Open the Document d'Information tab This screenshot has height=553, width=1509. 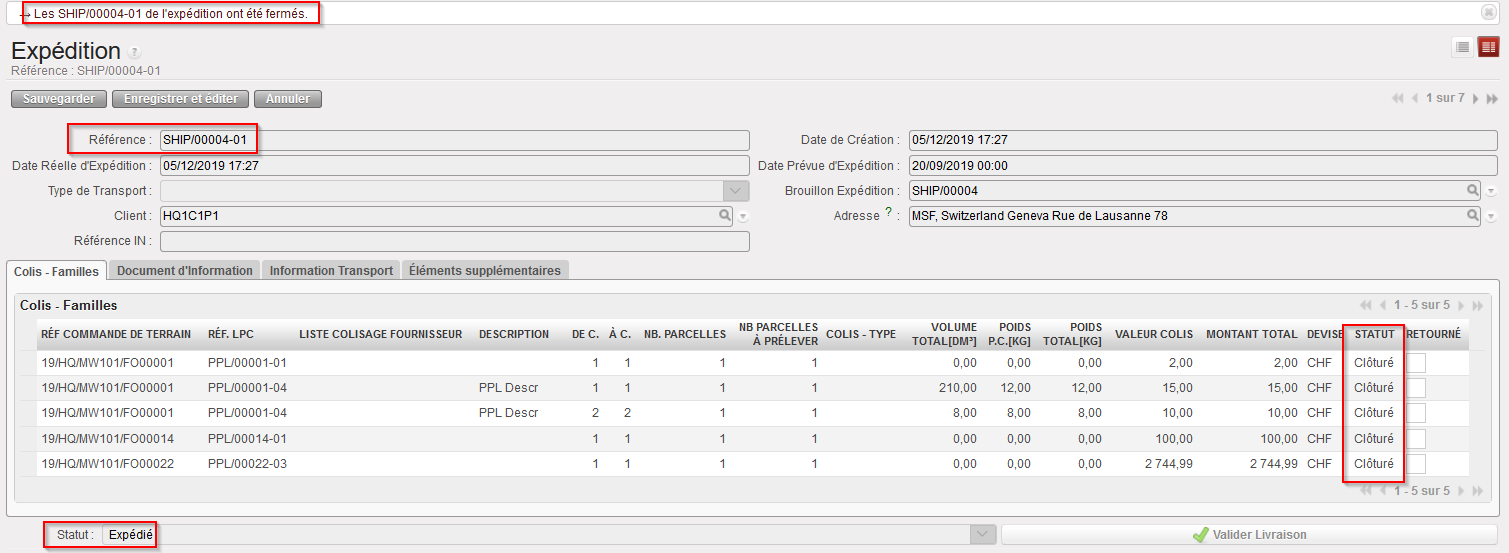pos(184,270)
